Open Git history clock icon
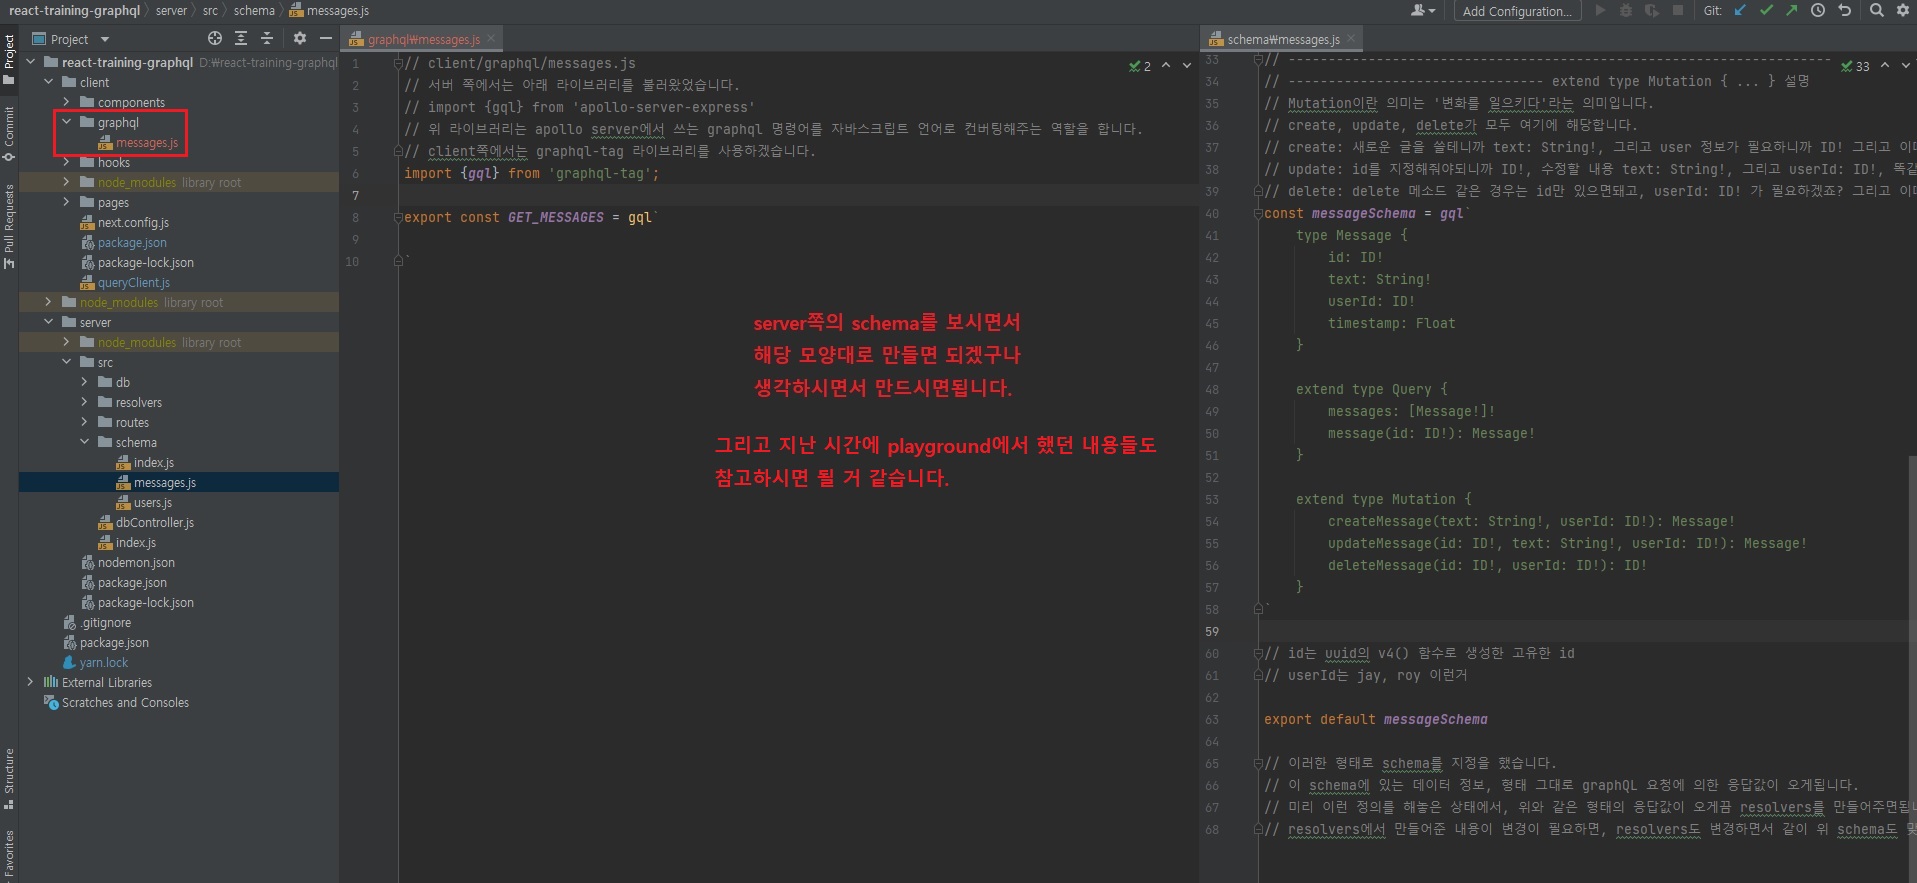 click(1818, 11)
